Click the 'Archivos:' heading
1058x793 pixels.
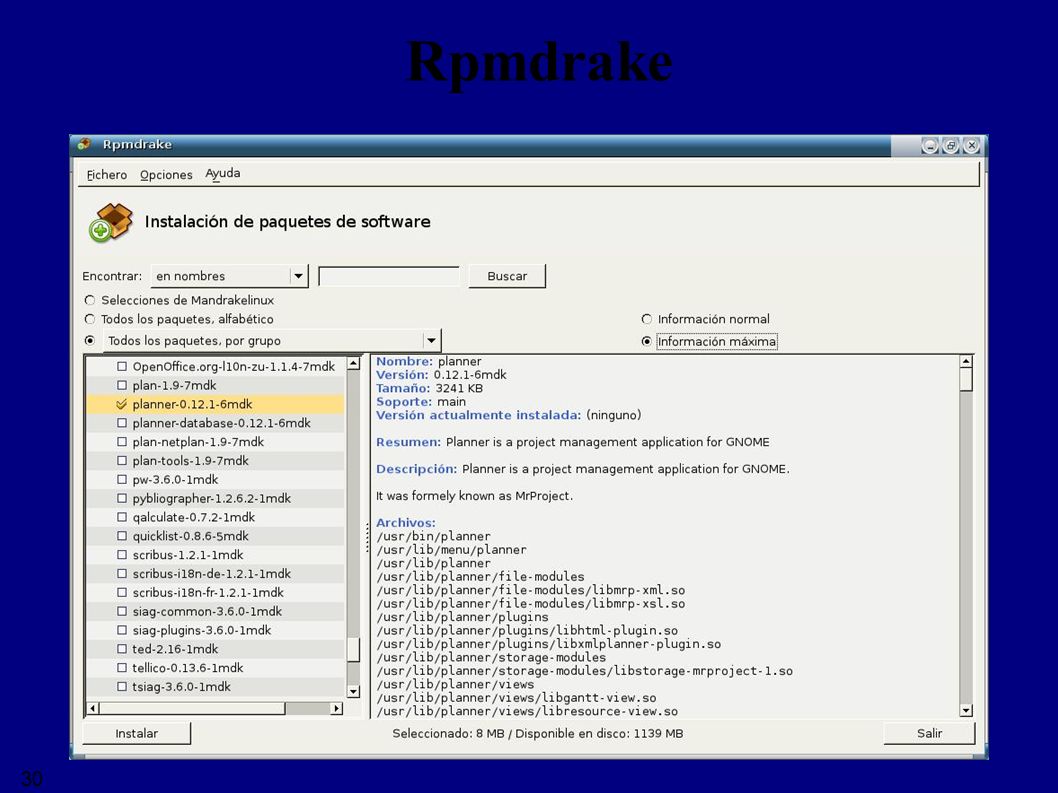(406, 523)
